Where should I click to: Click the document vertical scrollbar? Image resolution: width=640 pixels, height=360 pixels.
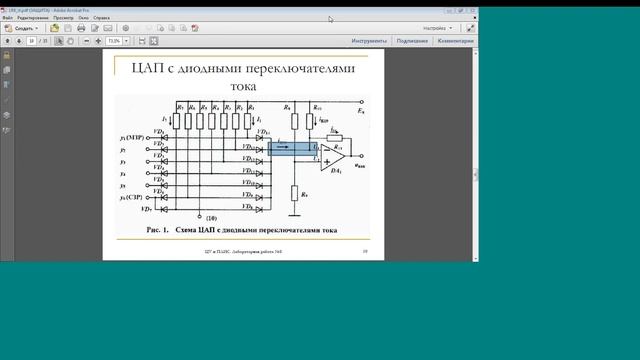pyautogui.click(x=475, y=155)
